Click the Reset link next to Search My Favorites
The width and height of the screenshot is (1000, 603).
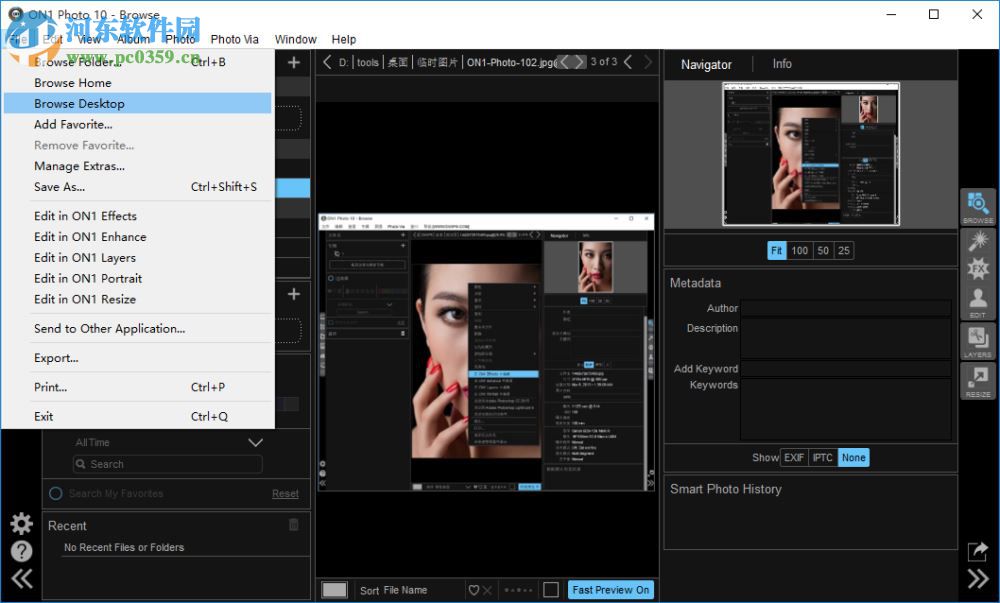click(x=285, y=493)
